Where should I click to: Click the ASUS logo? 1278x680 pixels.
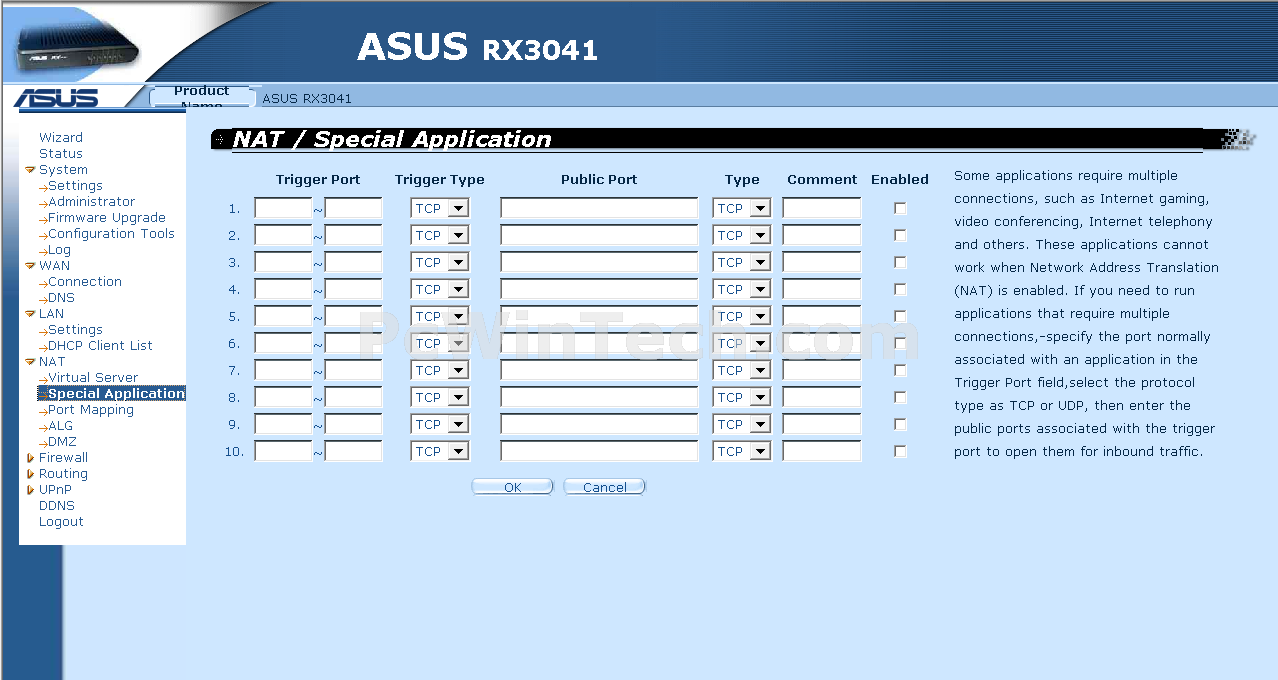click(x=56, y=98)
